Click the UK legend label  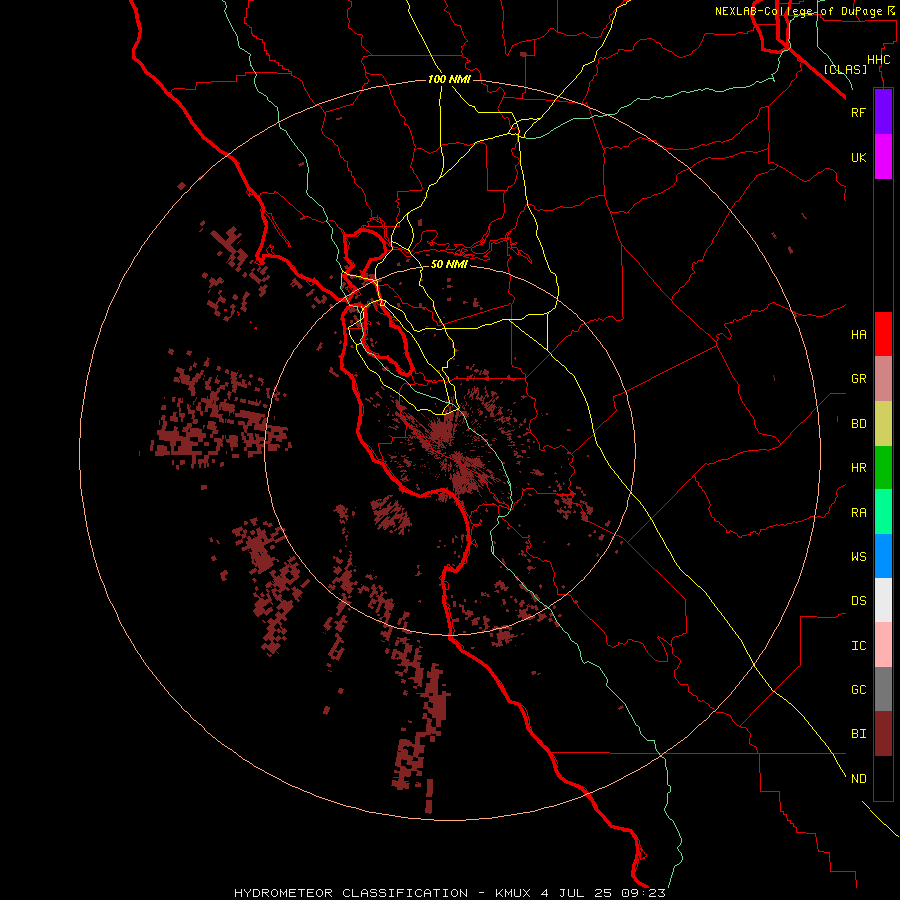[x=858, y=157]
